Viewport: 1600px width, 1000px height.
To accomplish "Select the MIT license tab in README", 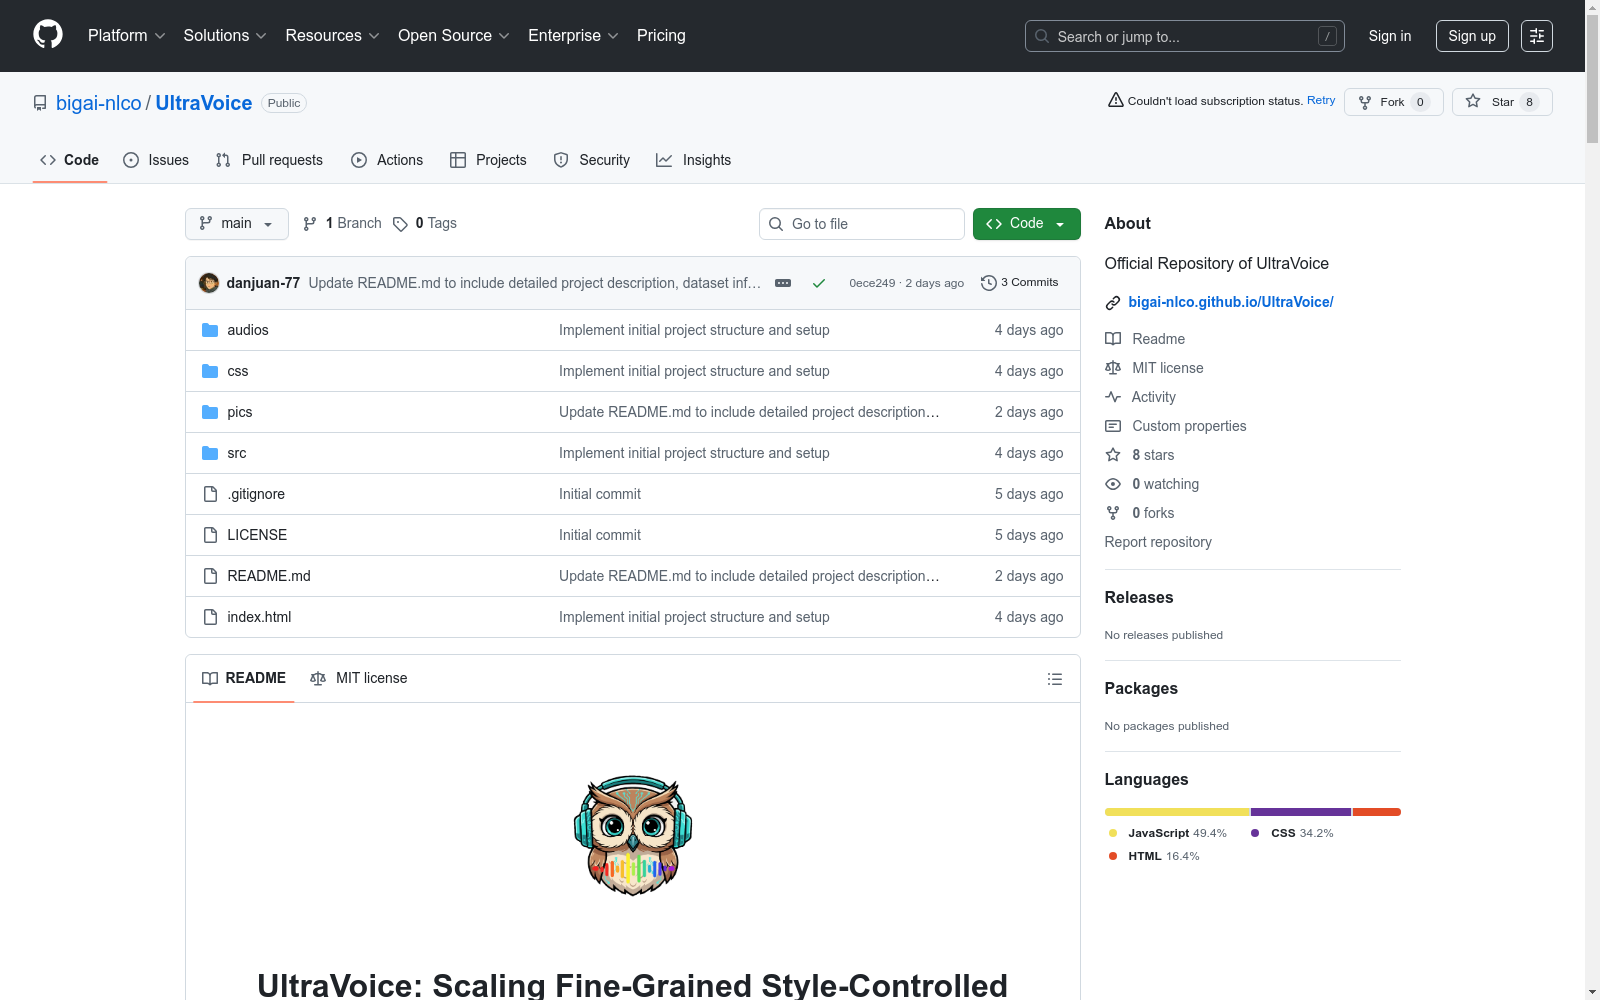I will (359, 678).
